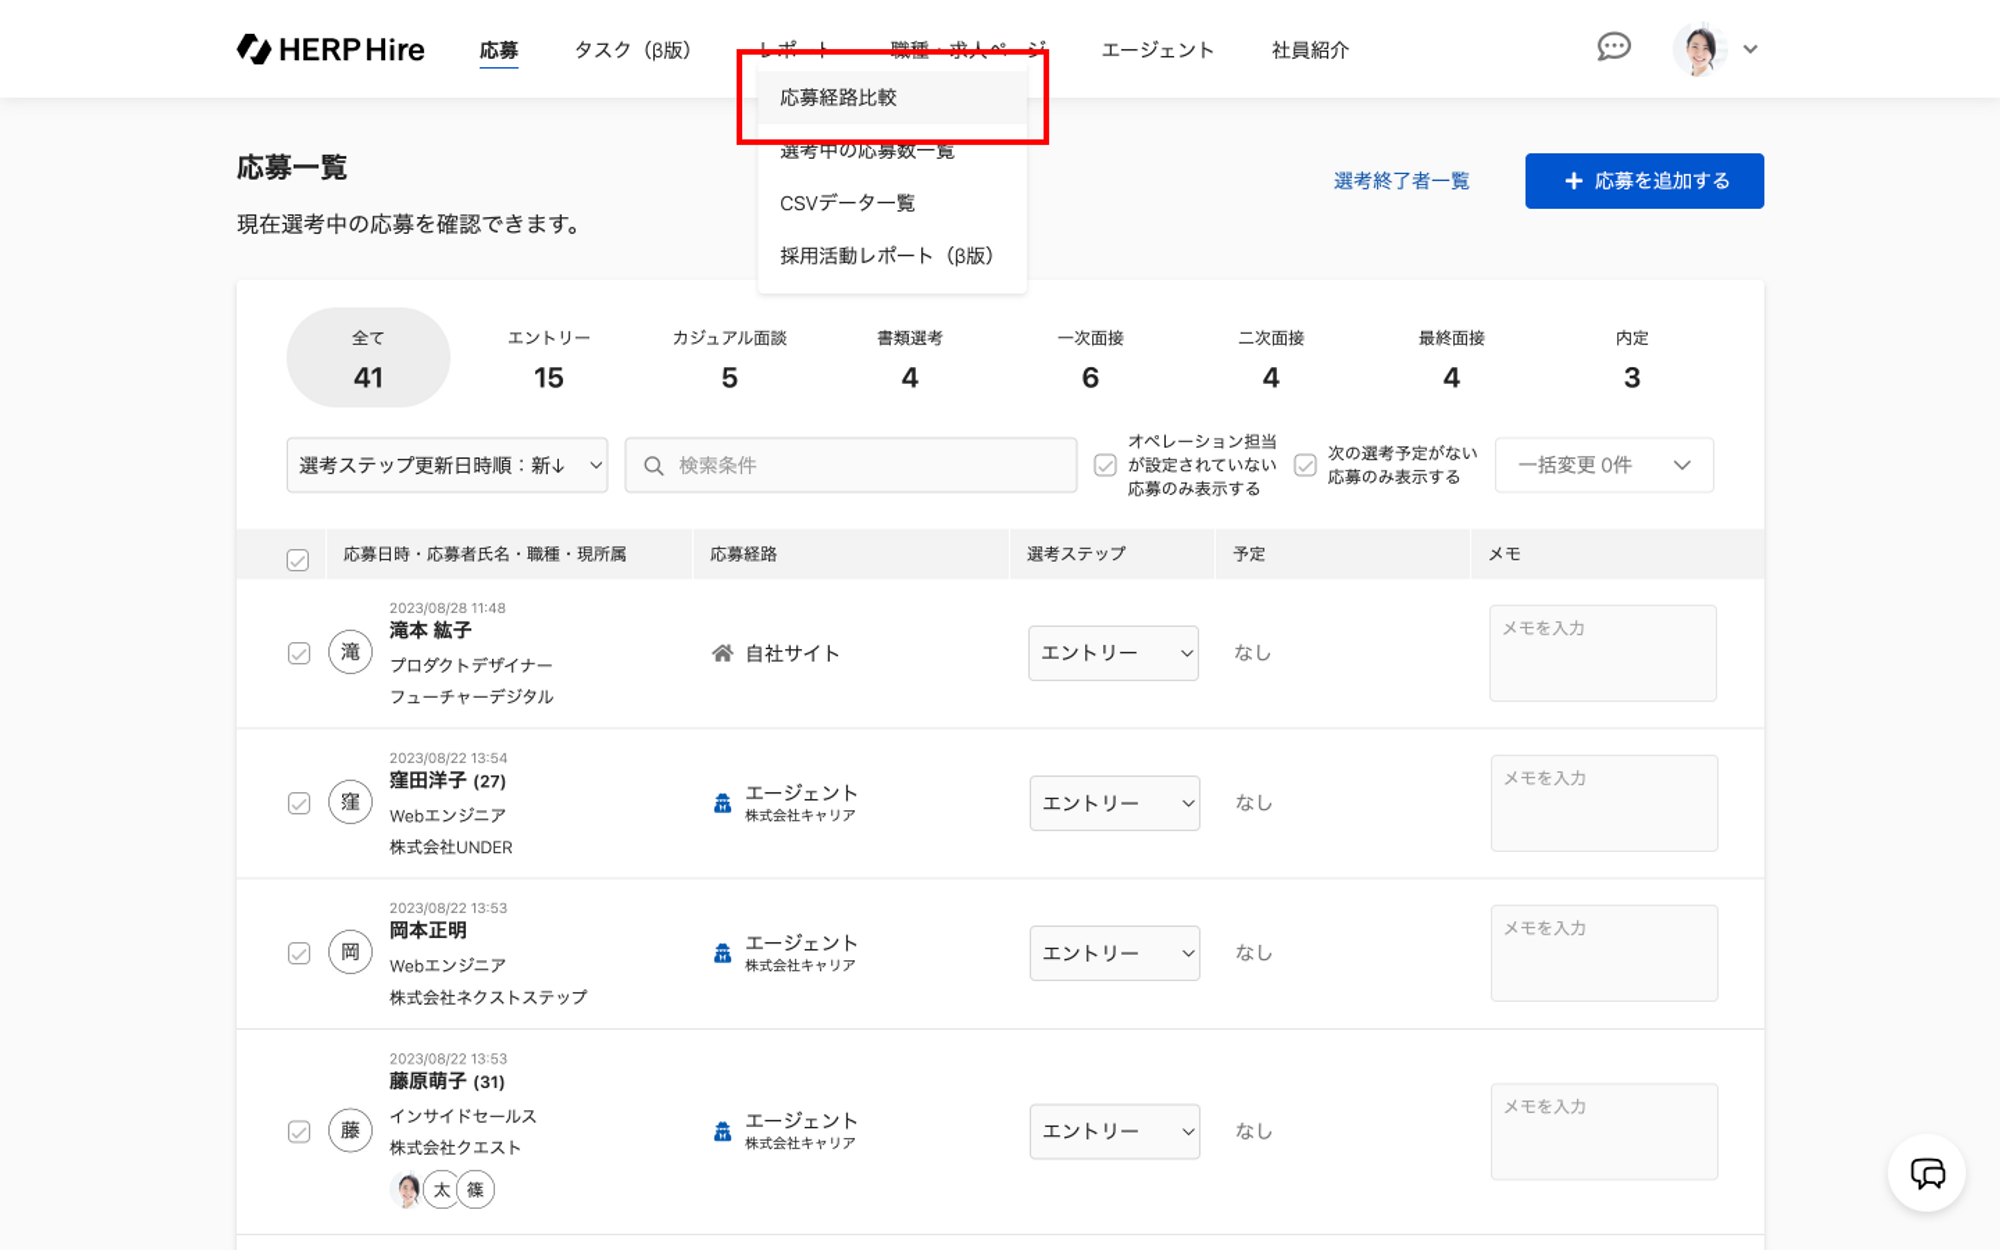Image resolution: width=2000 pixels, height=1250 pixels.
Task: Choose CSVデータ一覧 menu item
Action: coord(847,203)
